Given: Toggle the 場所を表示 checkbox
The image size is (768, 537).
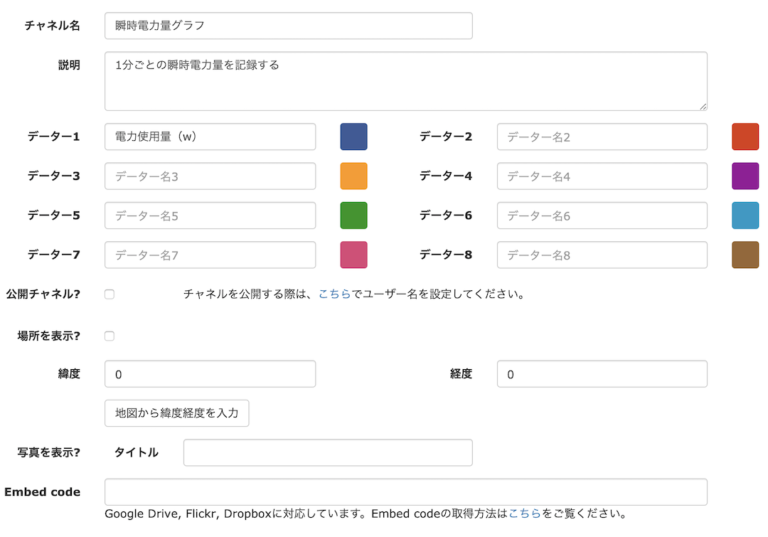Looking at the screenshot, I should [x=109, y=336].
